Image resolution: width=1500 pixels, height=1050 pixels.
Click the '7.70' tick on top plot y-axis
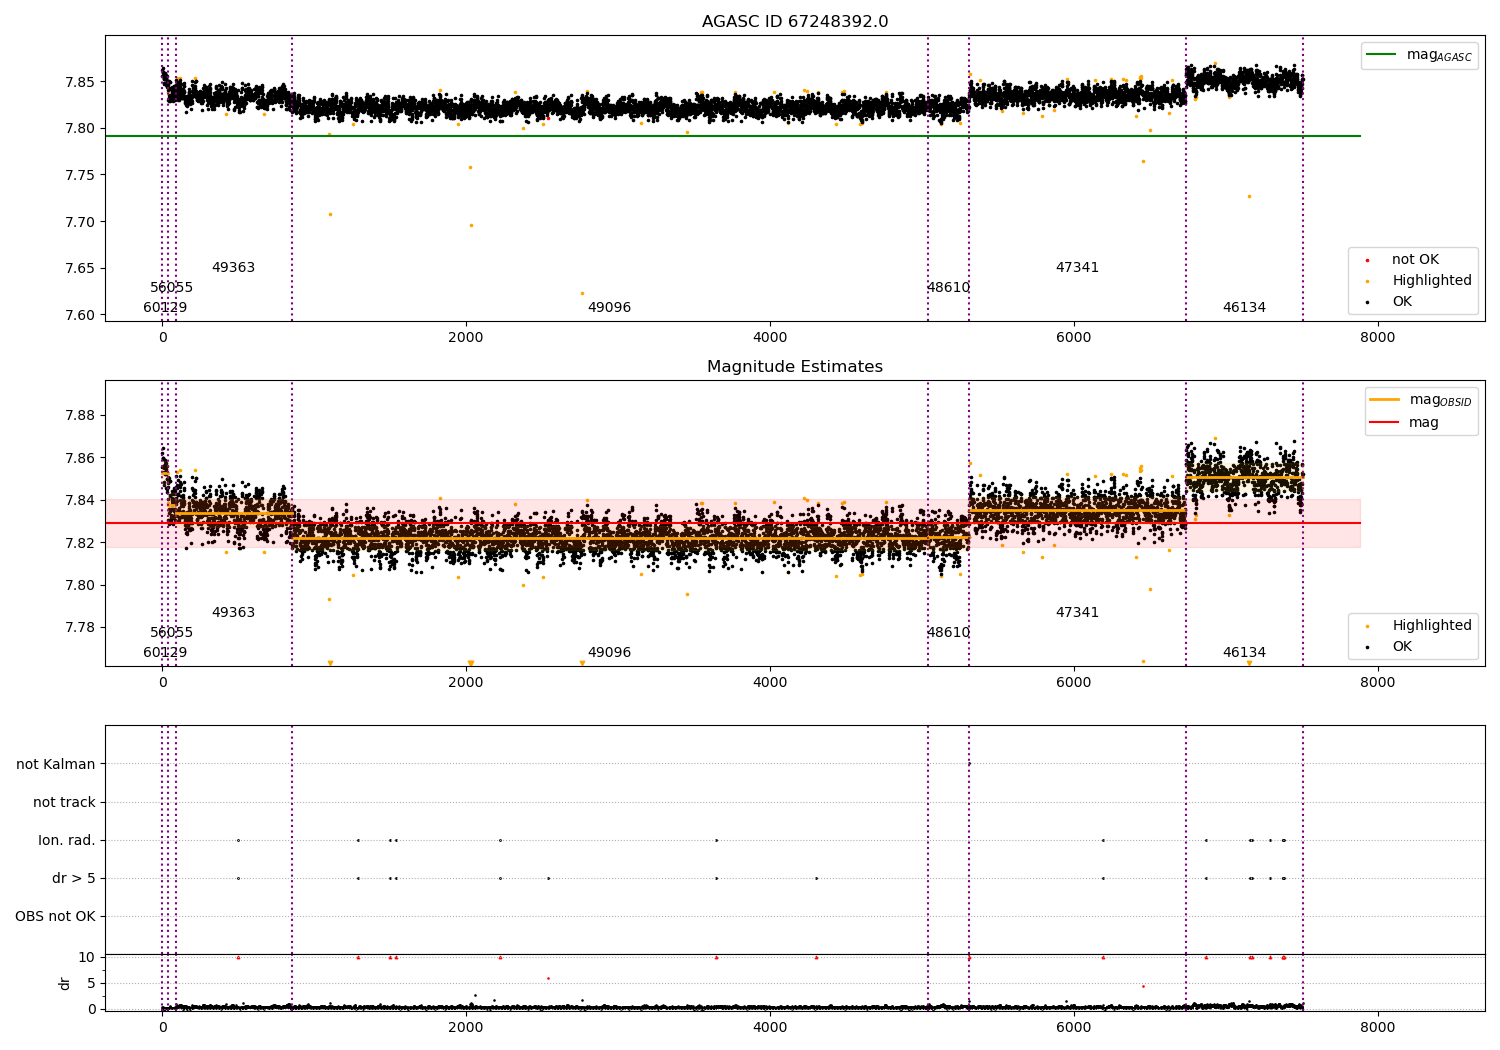click(x=80, y=222)
